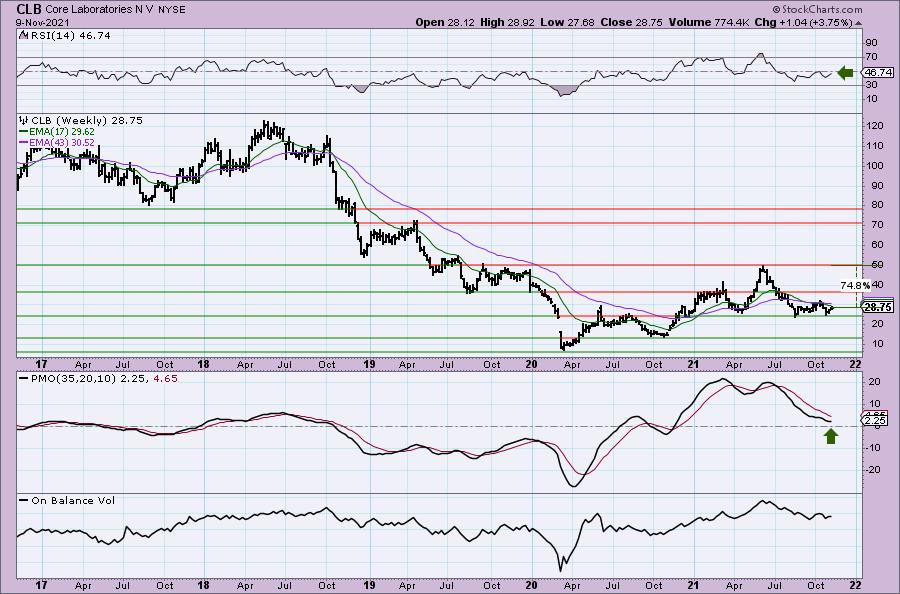Click the 74.8% annotation label
This screenshot has width=900, height=594.
pyautogui.click(x=855, y=285)
